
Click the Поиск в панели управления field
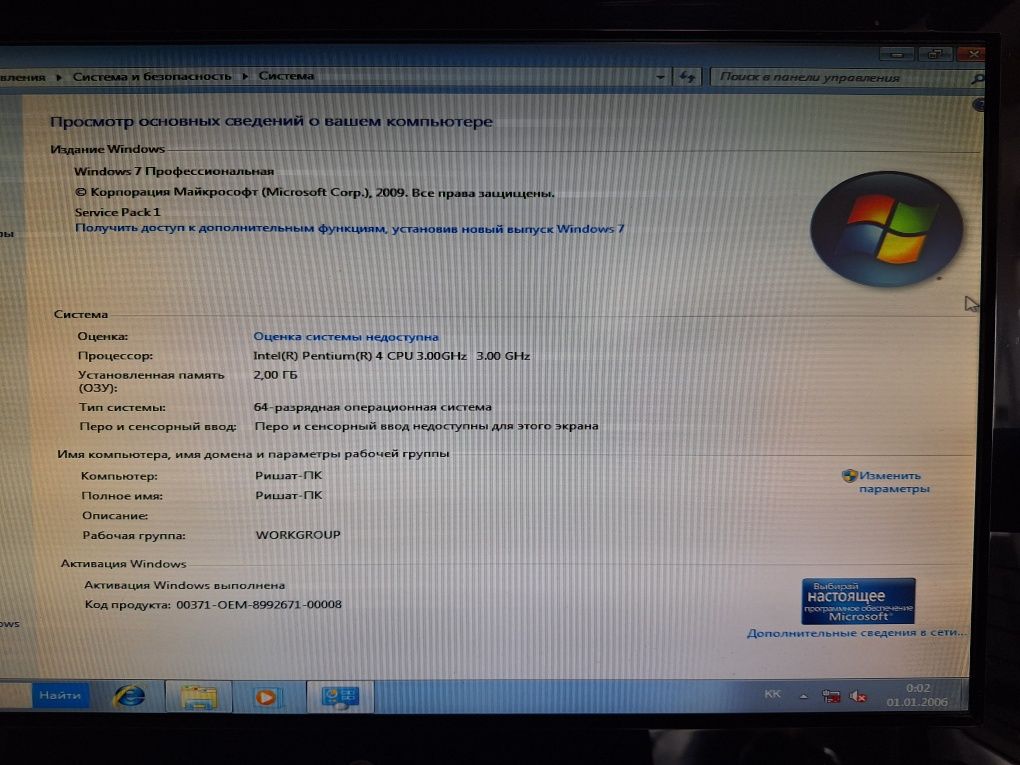(839, 77)
